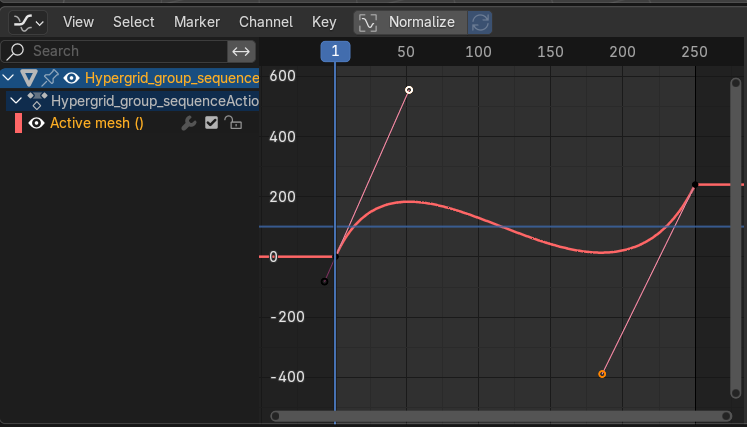Uncheck the Active mesh mute checkbox
This screenshot has height=427, width=747.
click(211, 124)
